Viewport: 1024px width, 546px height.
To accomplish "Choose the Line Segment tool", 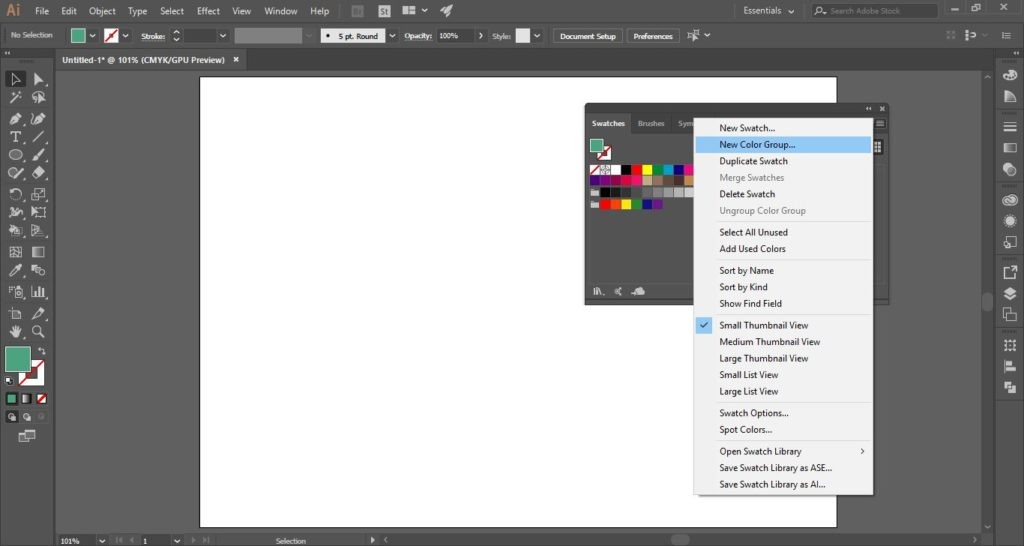I will tap(39, 137).
